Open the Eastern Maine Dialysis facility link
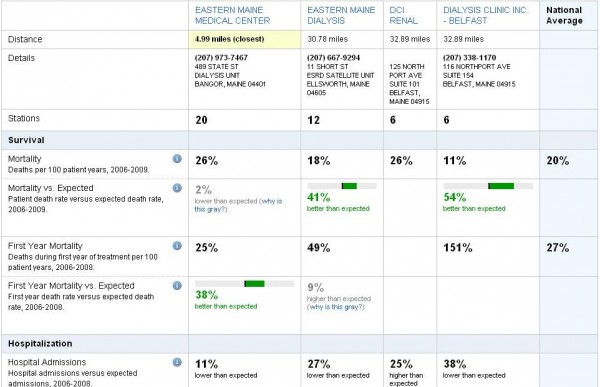 click(x=341, y=15)
